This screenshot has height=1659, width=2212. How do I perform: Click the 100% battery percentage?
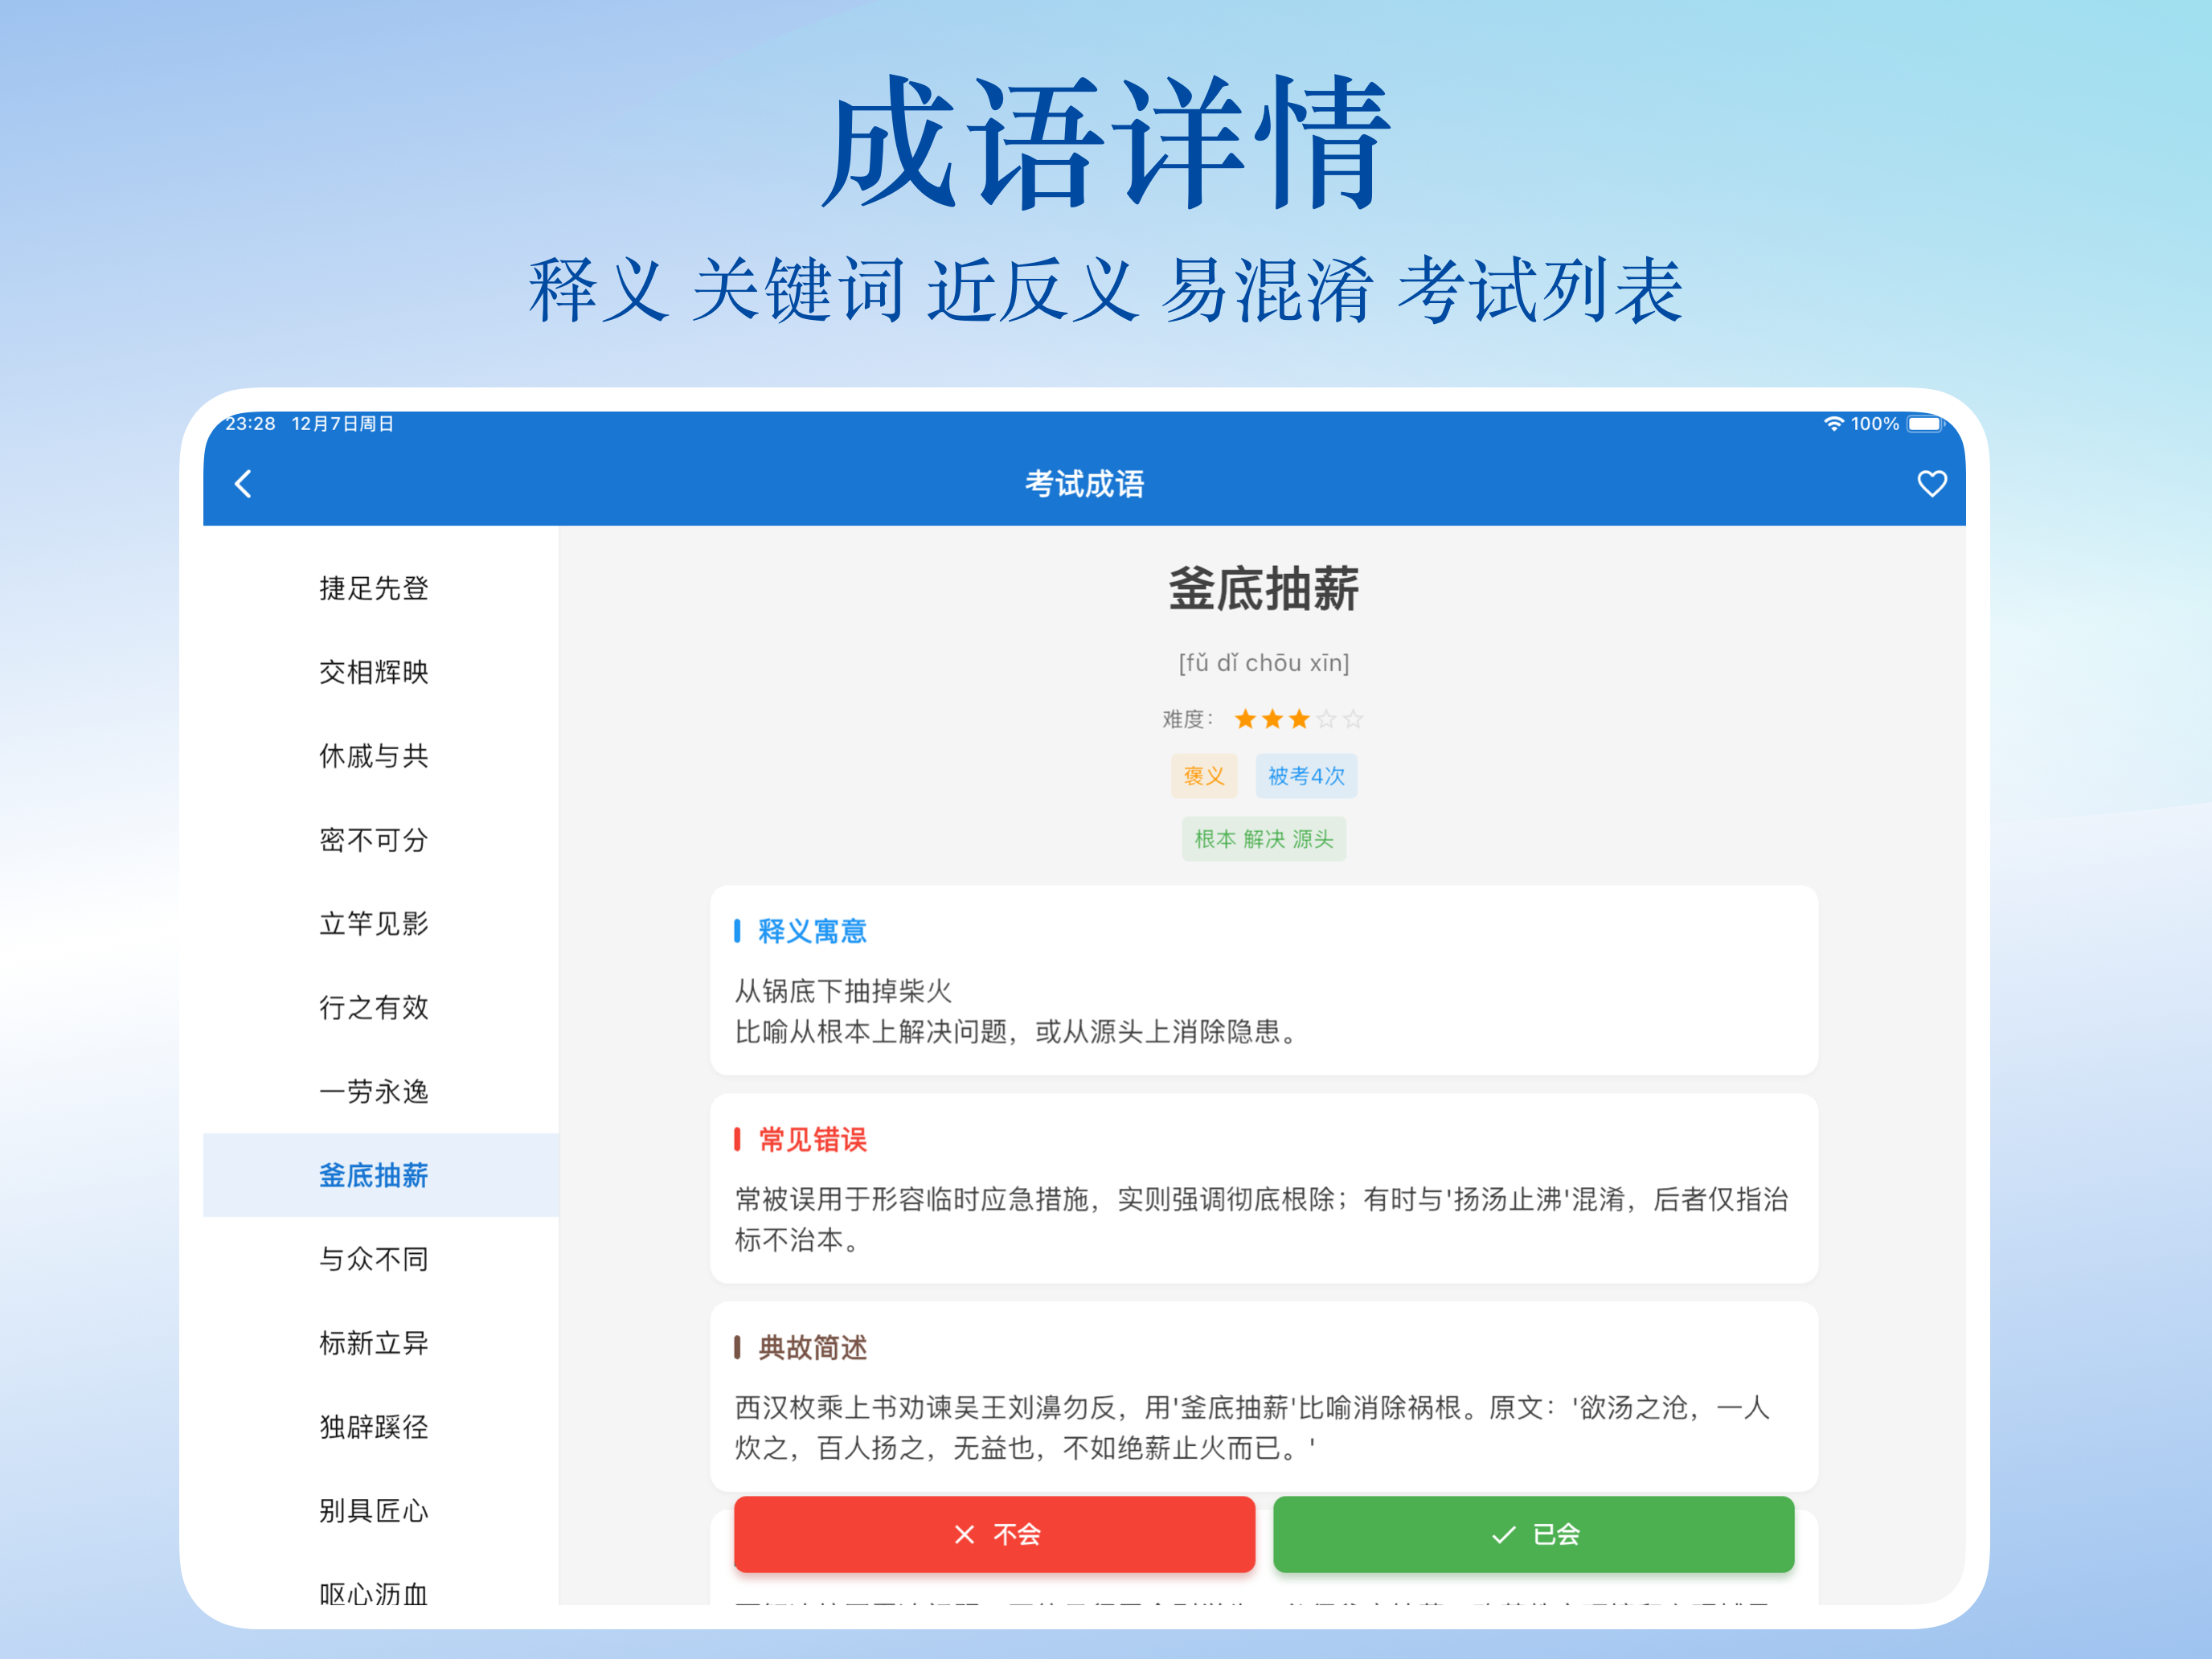(1875, 424)
